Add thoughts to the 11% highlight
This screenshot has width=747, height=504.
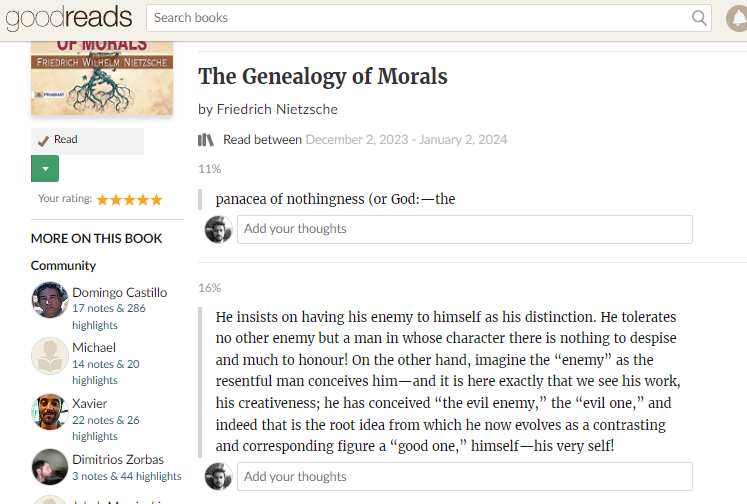tap(464, 229)
